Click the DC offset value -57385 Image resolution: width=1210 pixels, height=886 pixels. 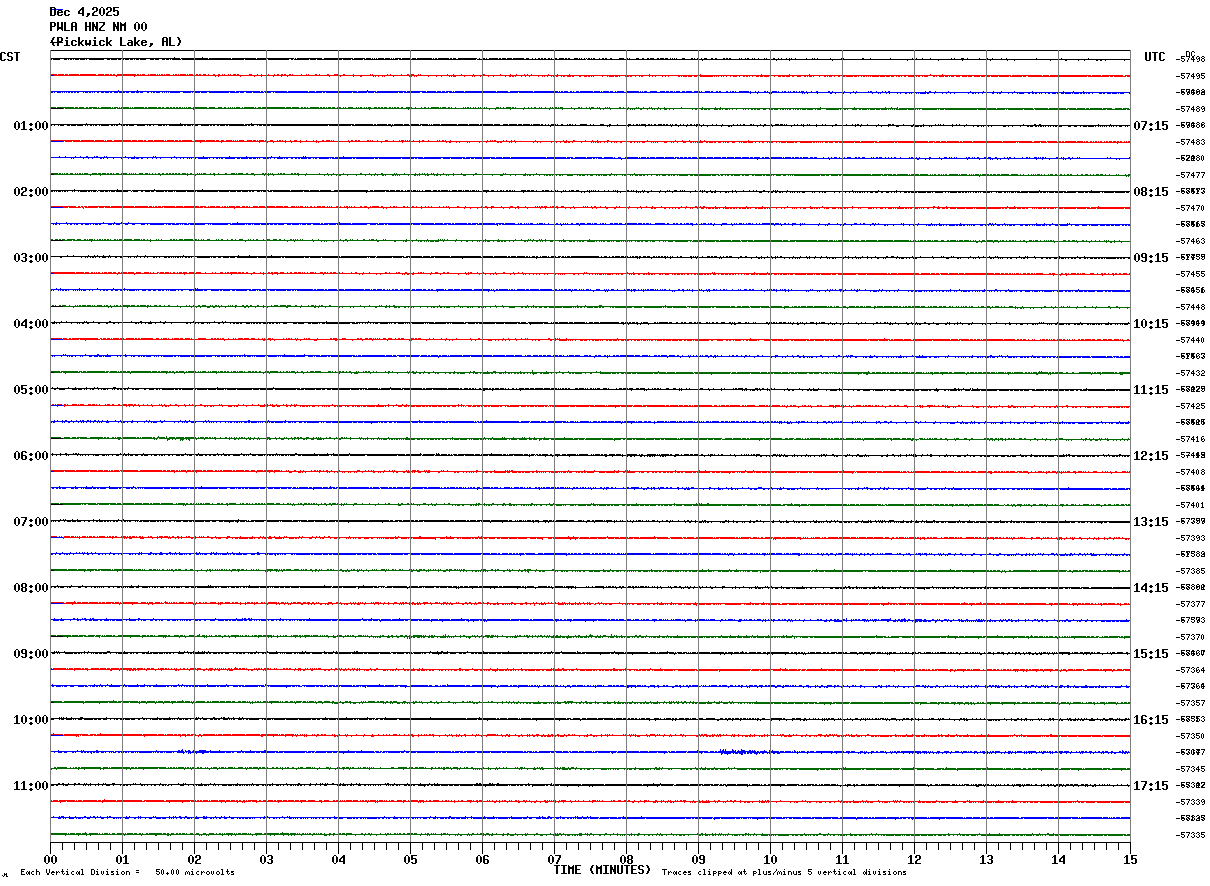click(1191, 571)
